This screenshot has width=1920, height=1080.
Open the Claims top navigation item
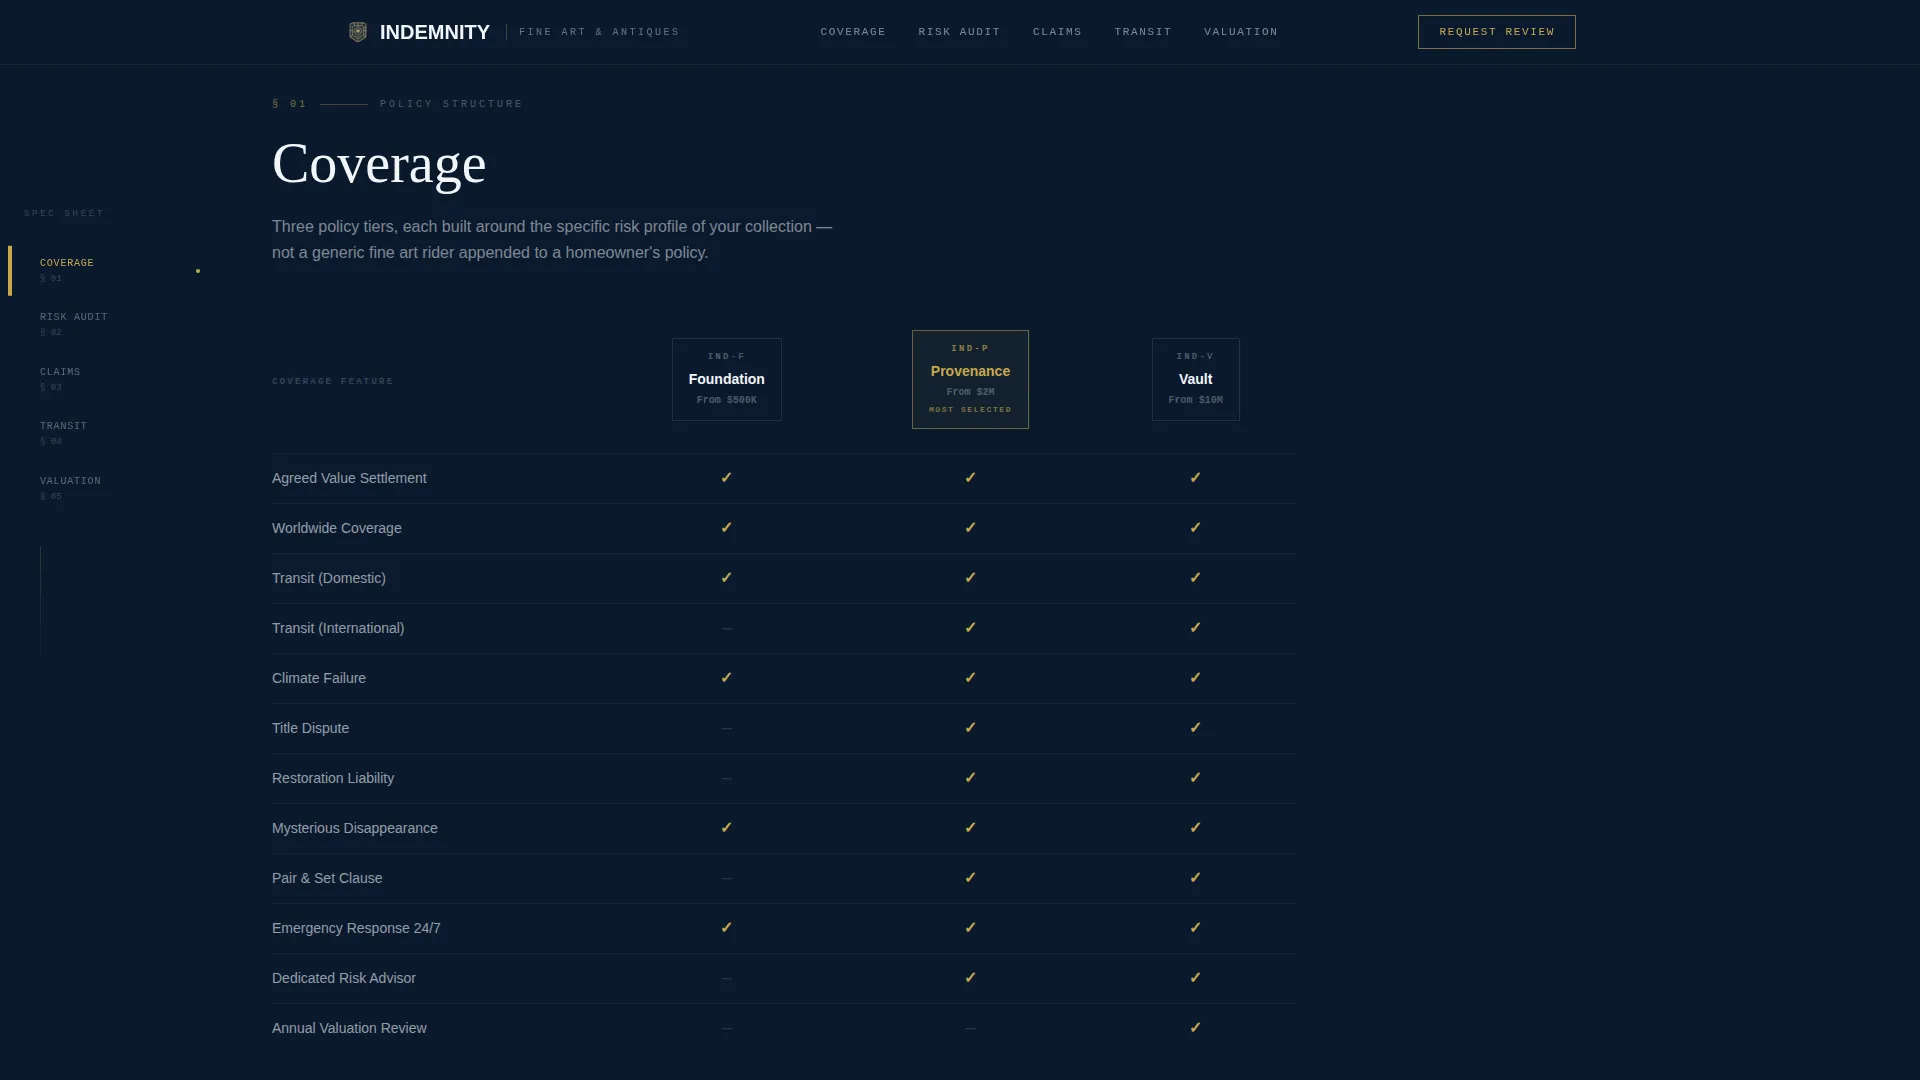pos(1057,32)
